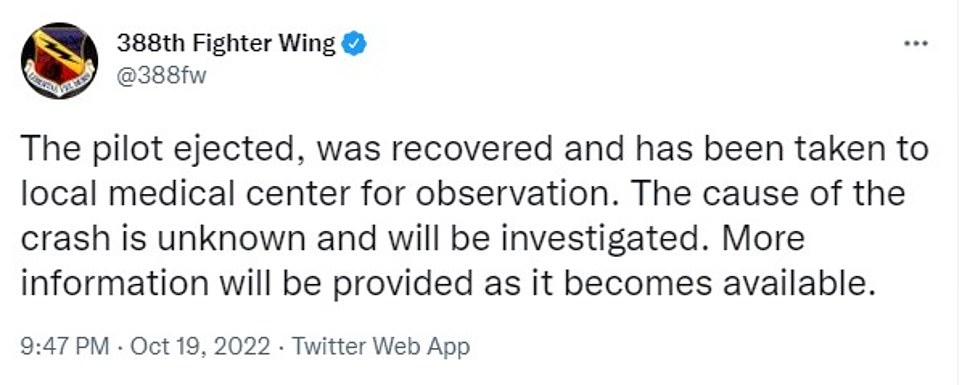Image resolution: width=962 pixels, height=385 pixels.
Task: Open the Twitter Web App source link
Action: pos(380,347)
